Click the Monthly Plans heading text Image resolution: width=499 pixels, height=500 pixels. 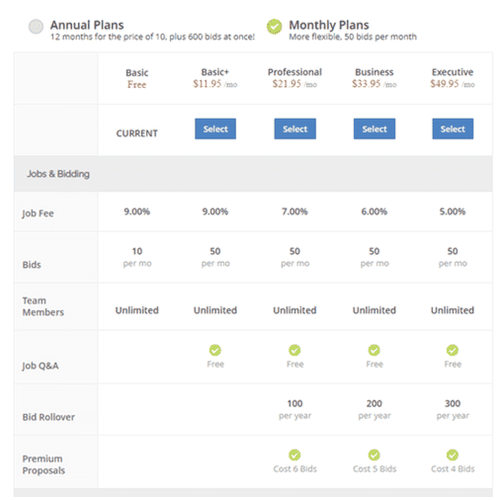point(329,25)
